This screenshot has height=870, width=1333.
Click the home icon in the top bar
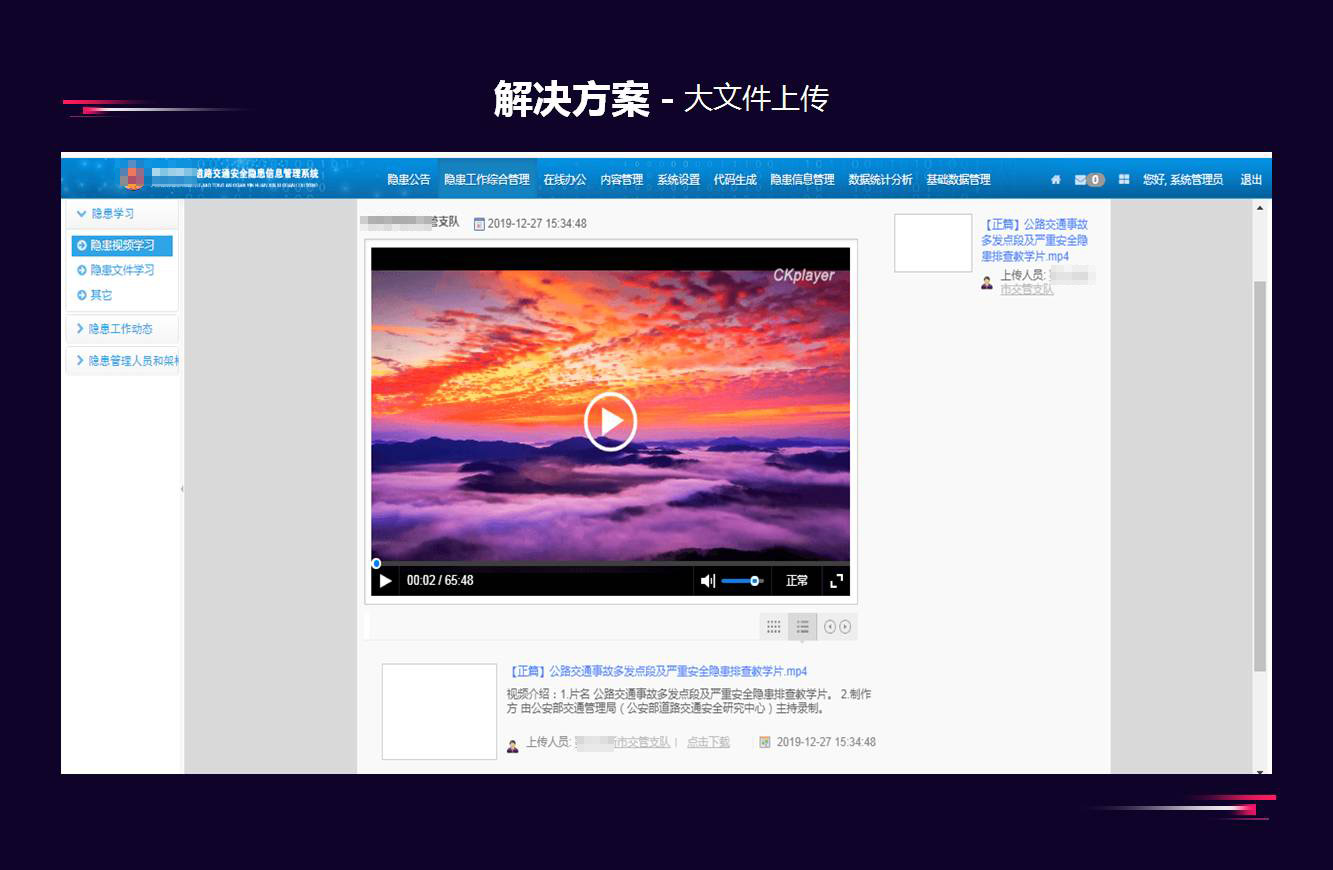click(x=1055, y=179)
